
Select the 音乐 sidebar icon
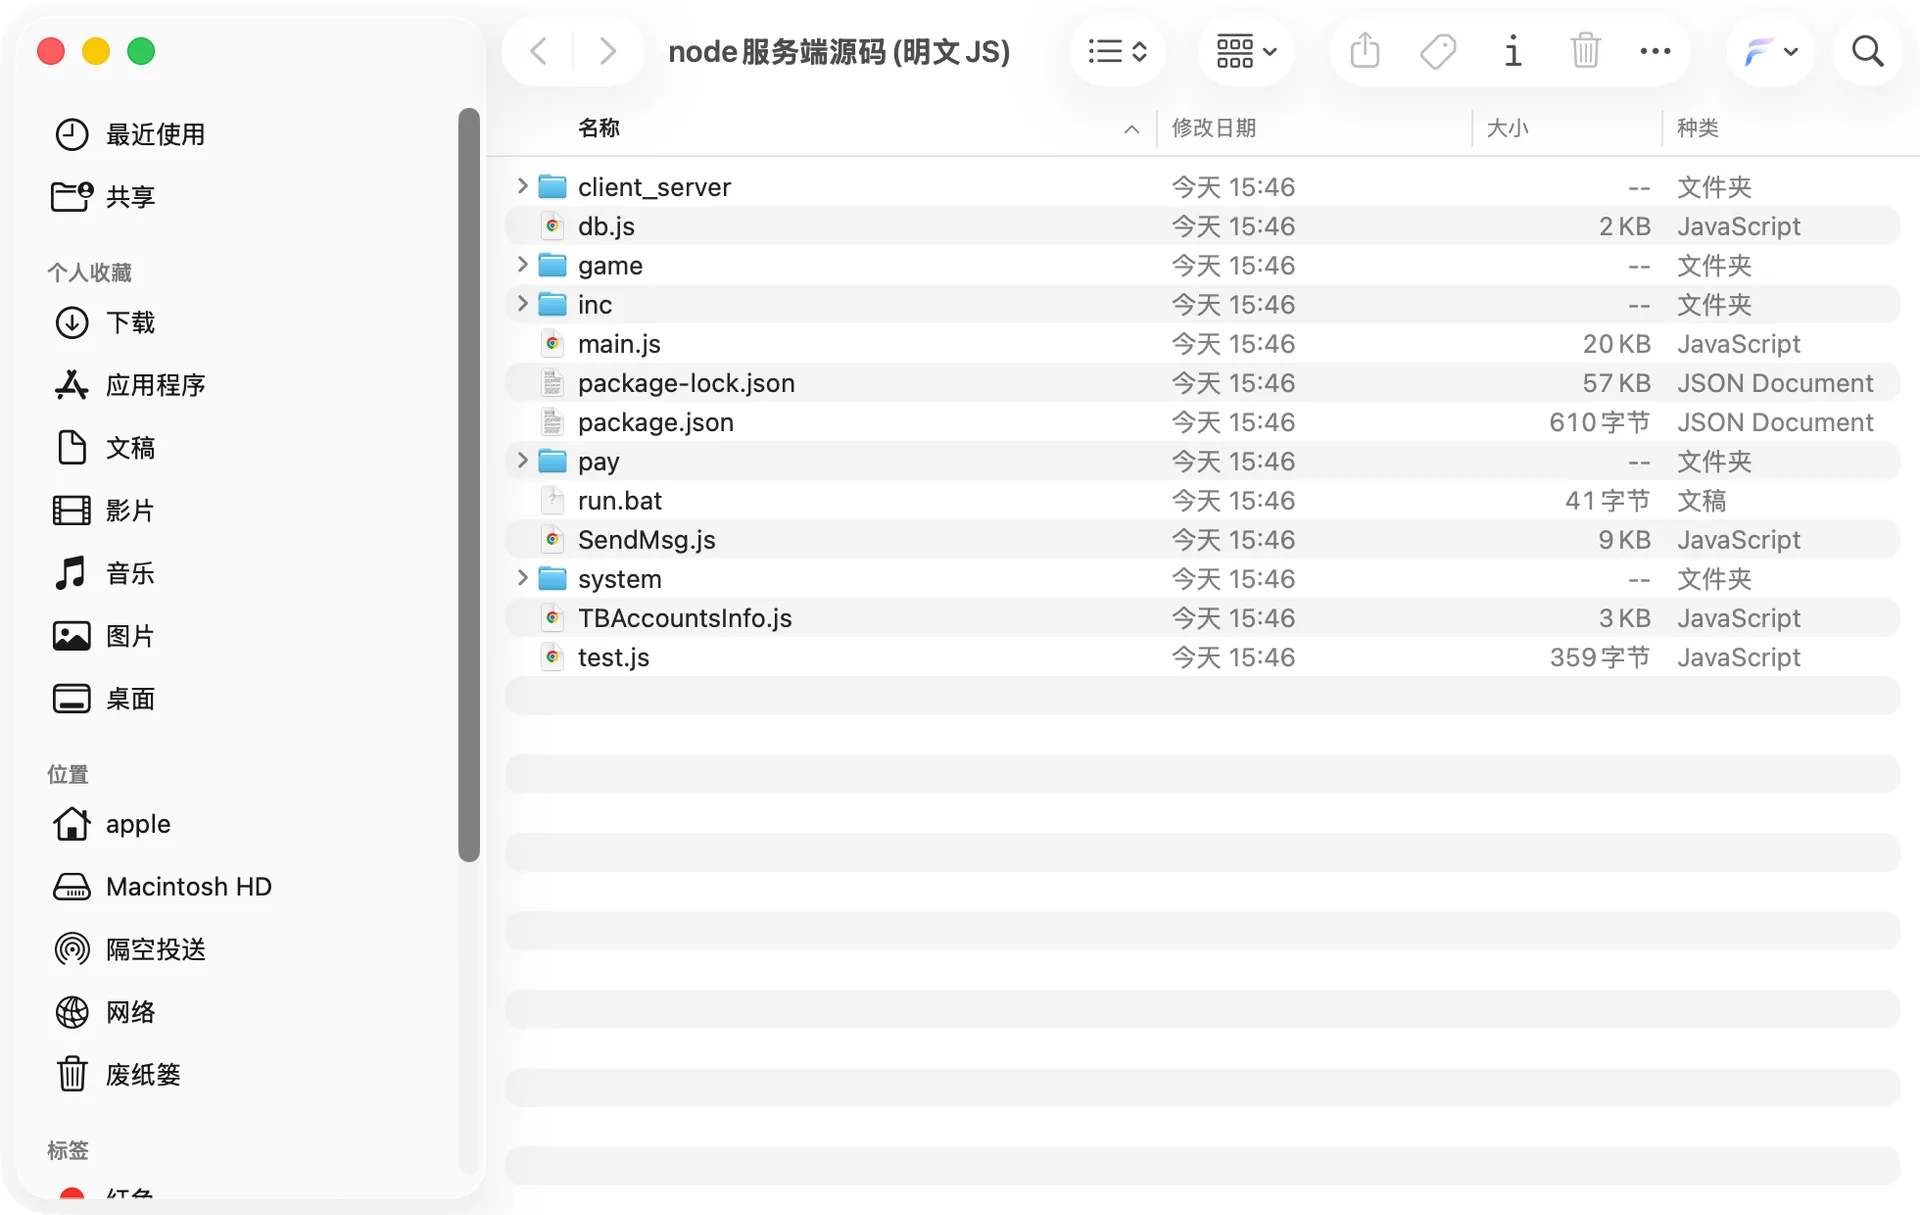[x=72, y=573]
